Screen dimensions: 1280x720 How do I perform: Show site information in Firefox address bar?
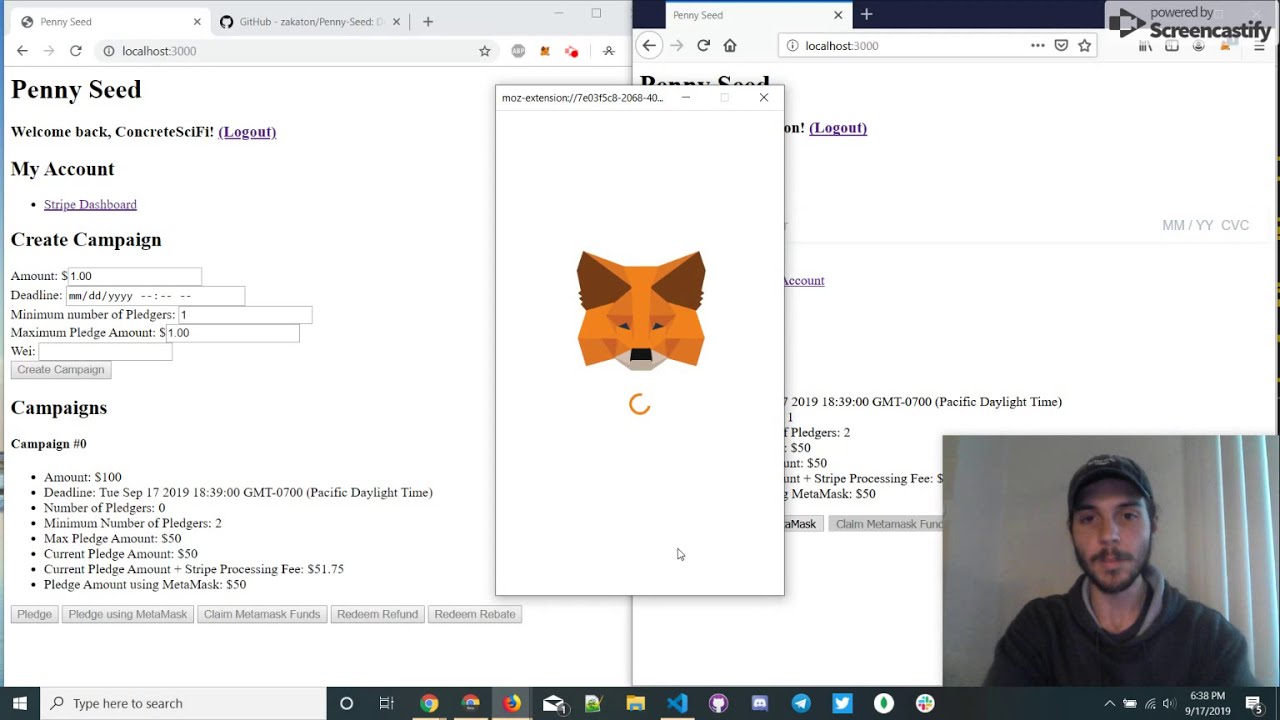793,45
